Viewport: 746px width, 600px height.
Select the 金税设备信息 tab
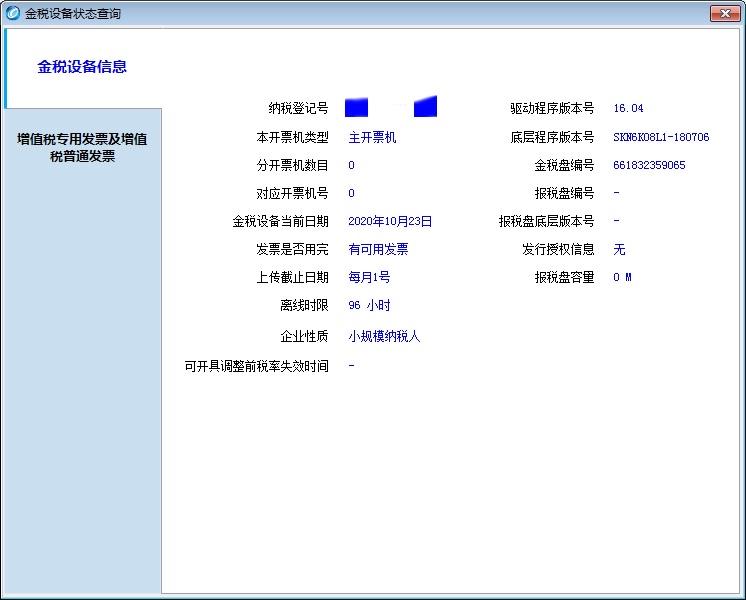point(82,68)
